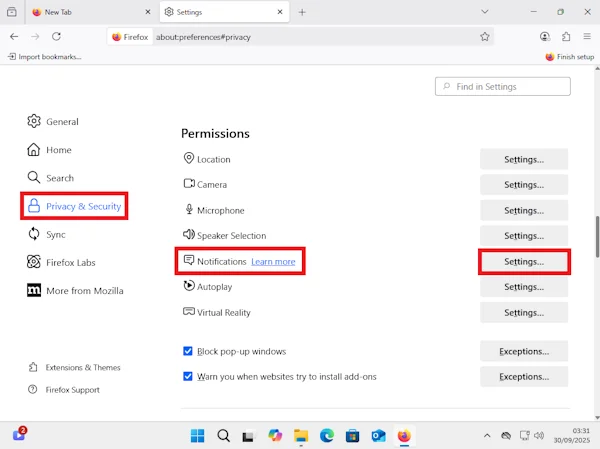
Task: Open Exceptions for pop-up windows
Action: tap(524, 351)
